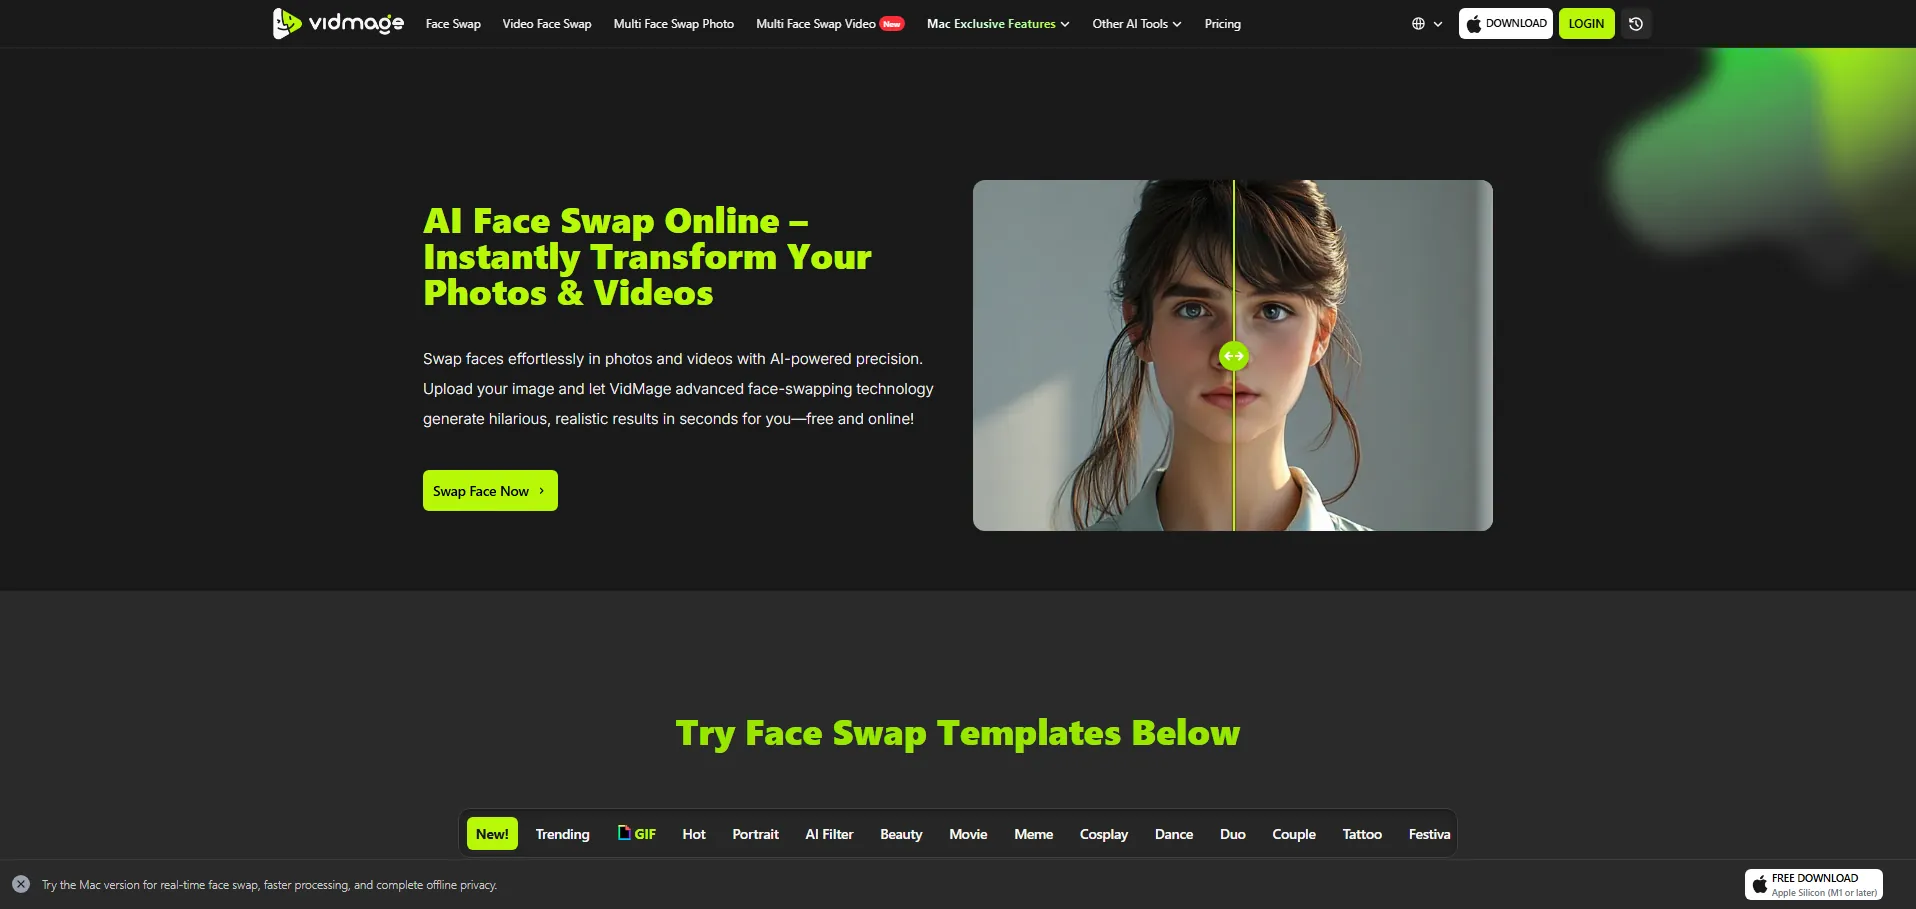Click the before-after comparison slider handle
Screen dimensions: 1916x909
click(x=1233, y=356)
